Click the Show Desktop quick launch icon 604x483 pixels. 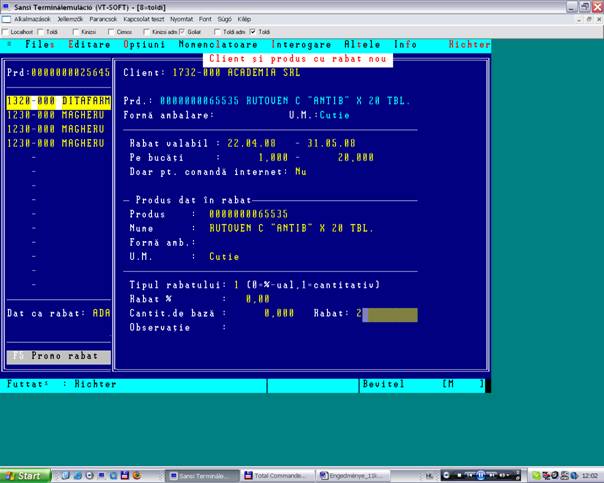[65, 475]
